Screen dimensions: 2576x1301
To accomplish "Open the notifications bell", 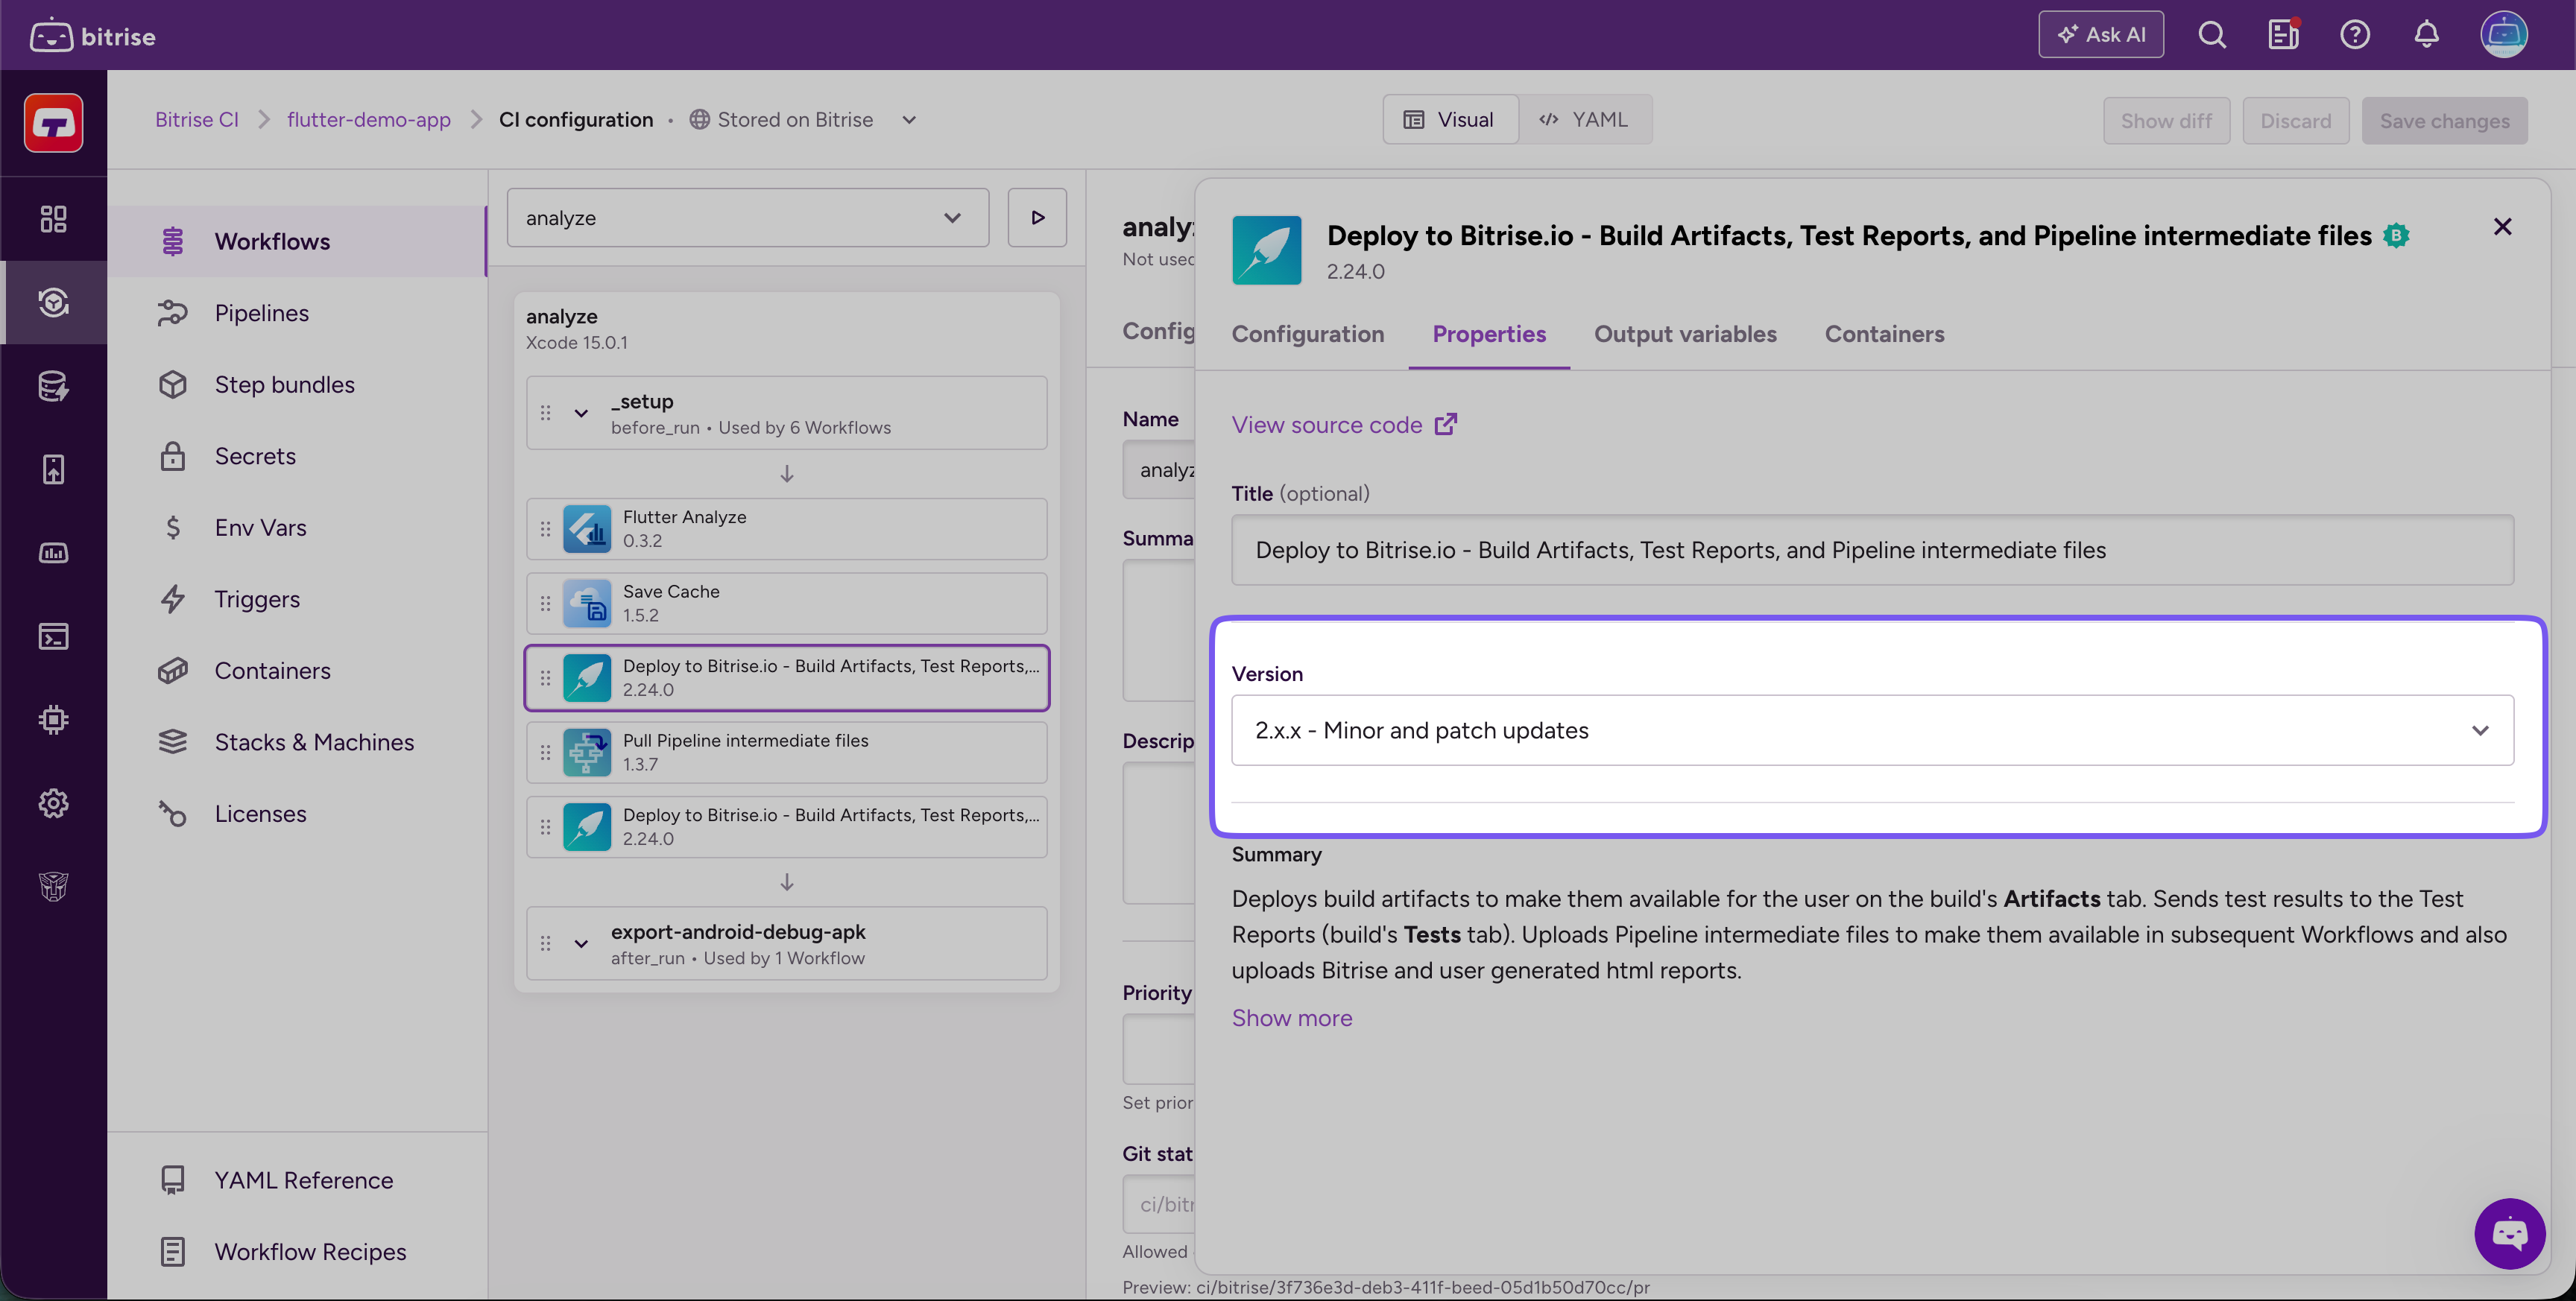I will [x=2427, y=35].
